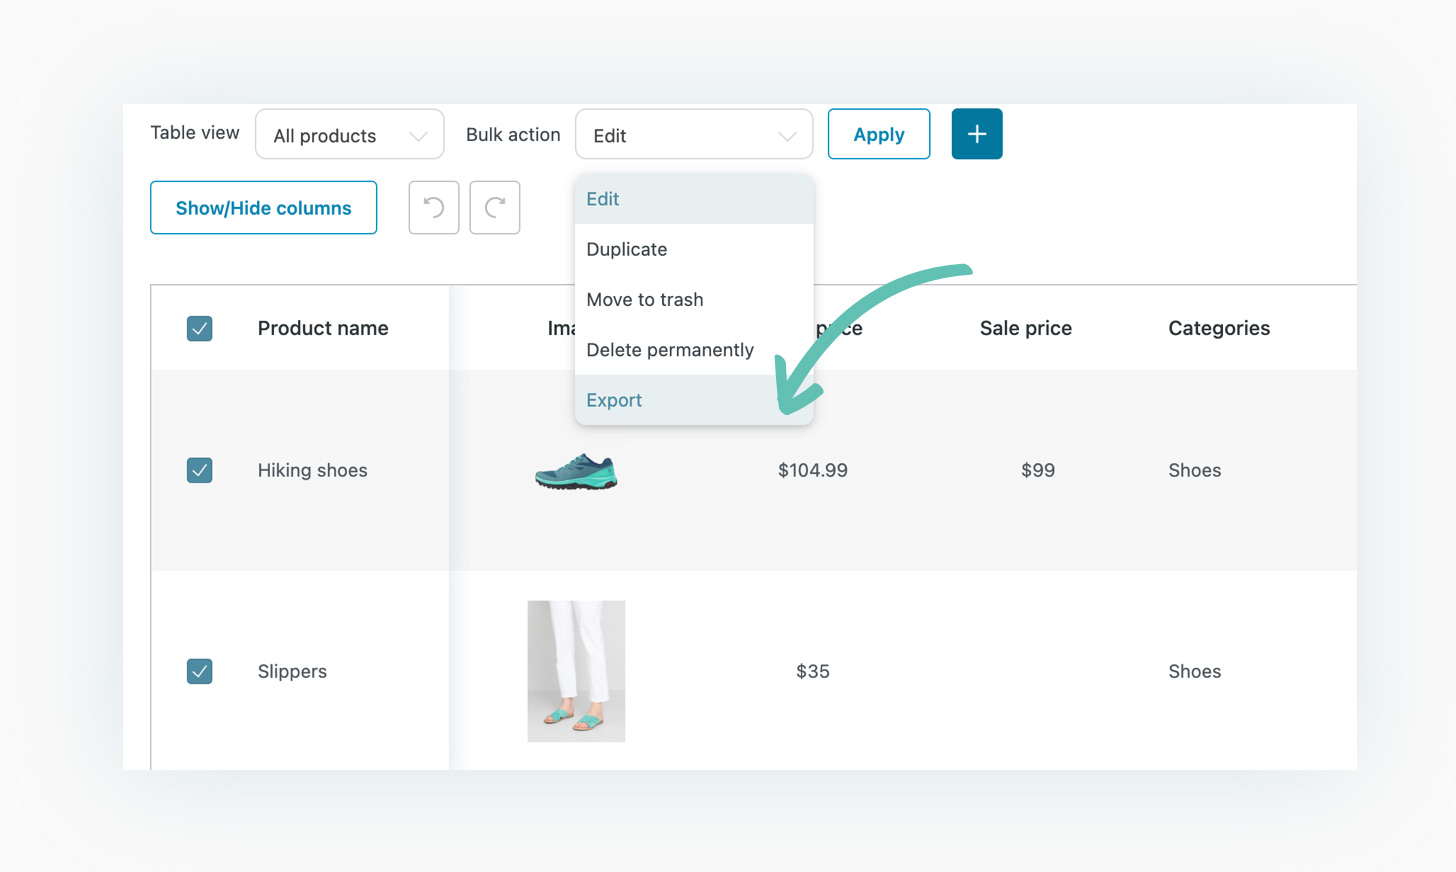The height and width of the screenshot is (872, 1456).
Task: Click Shoes category in Hiking shoes row
Action: click(x=1195, y=470)
